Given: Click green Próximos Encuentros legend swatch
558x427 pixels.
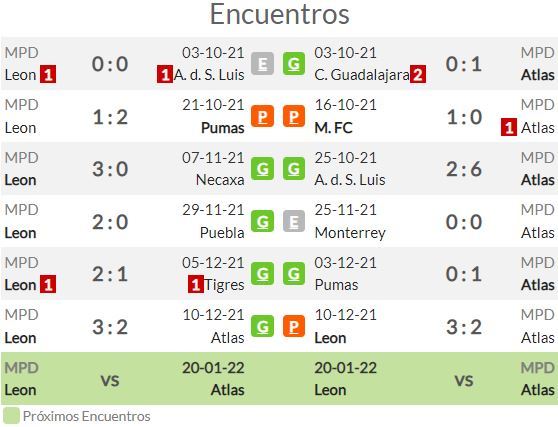Looking at the screenshot, I should pyautogui.click(x=11, y=416).
